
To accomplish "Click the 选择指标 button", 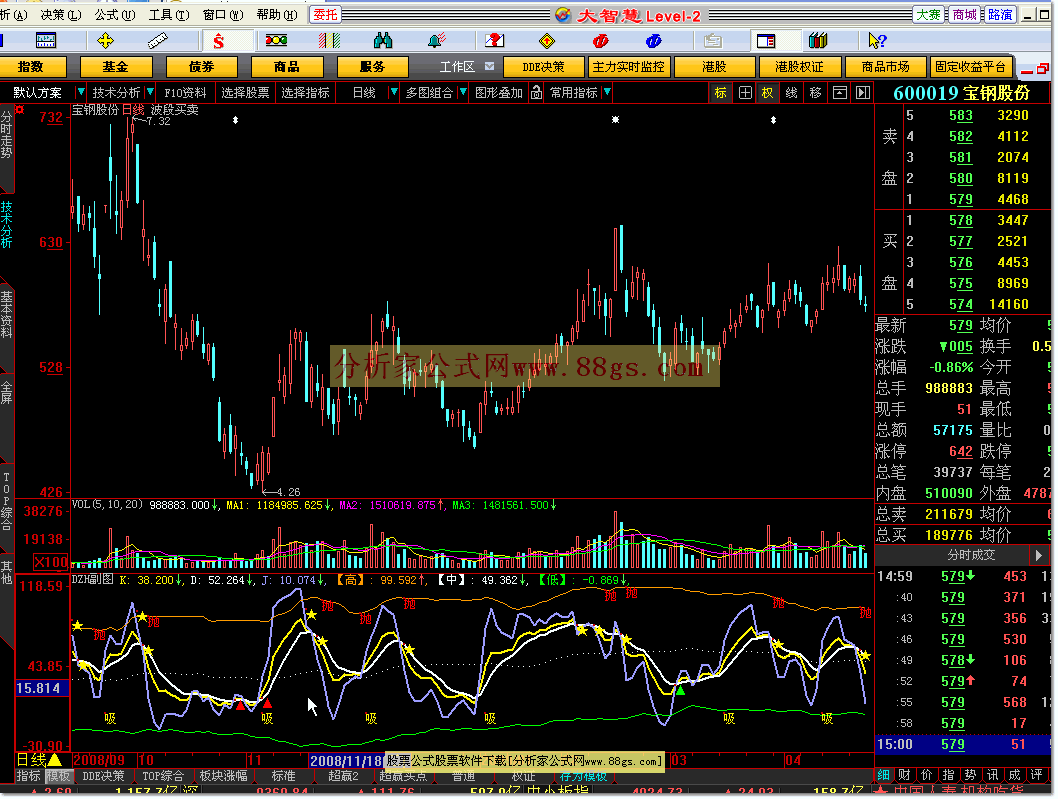I will pos(306,92).
